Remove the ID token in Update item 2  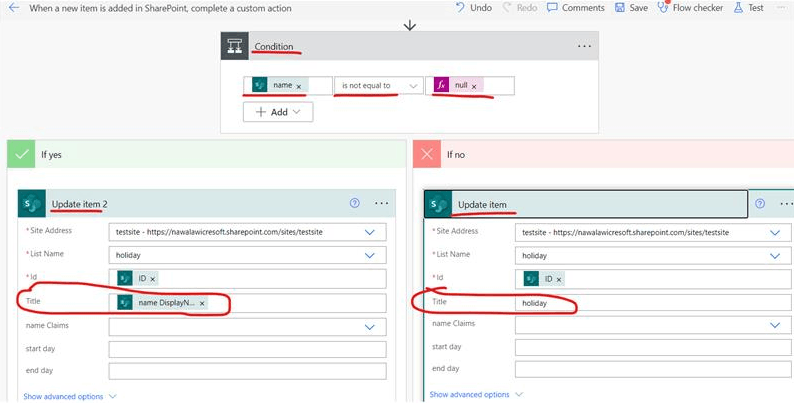153,279
